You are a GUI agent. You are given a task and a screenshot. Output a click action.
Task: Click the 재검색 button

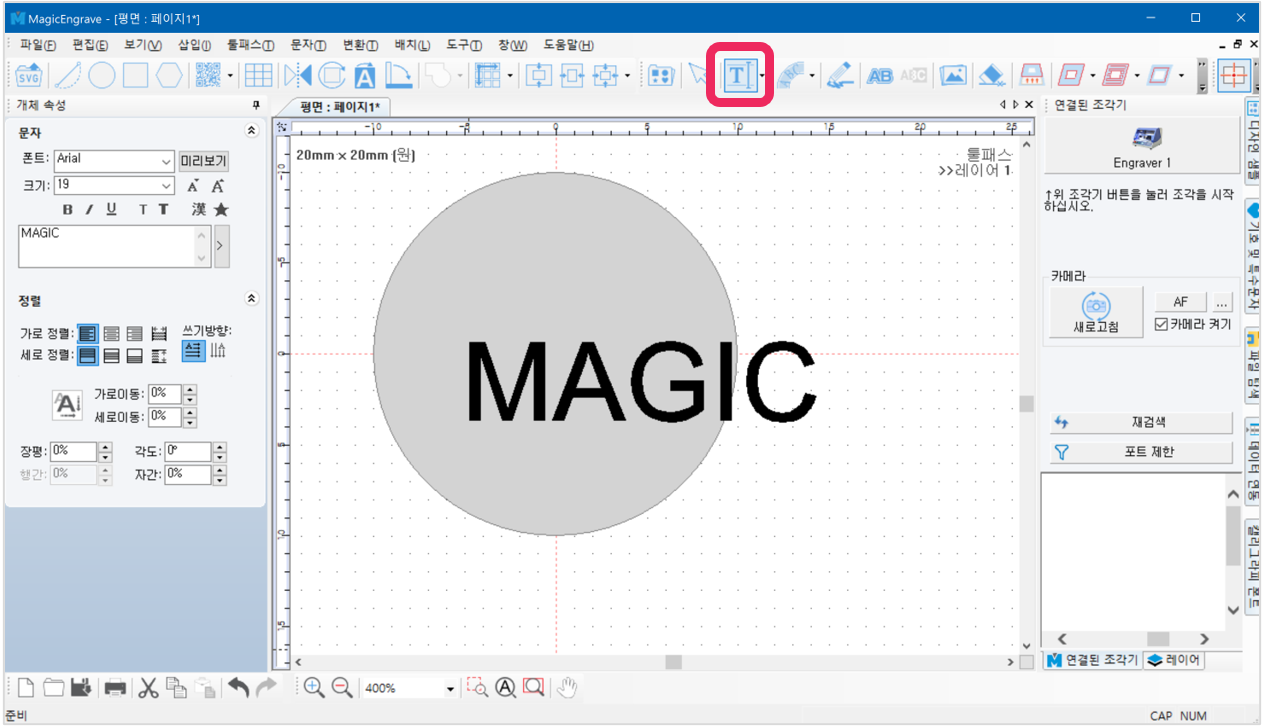point(1141,423)
